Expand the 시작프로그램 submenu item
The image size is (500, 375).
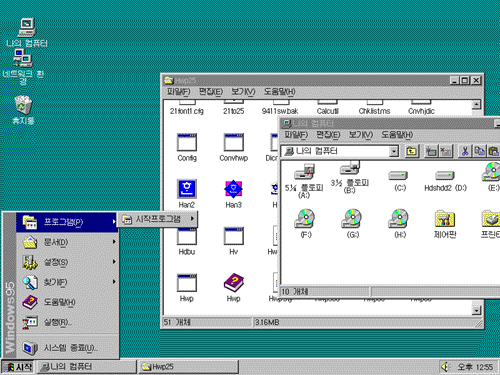(158, 219)
